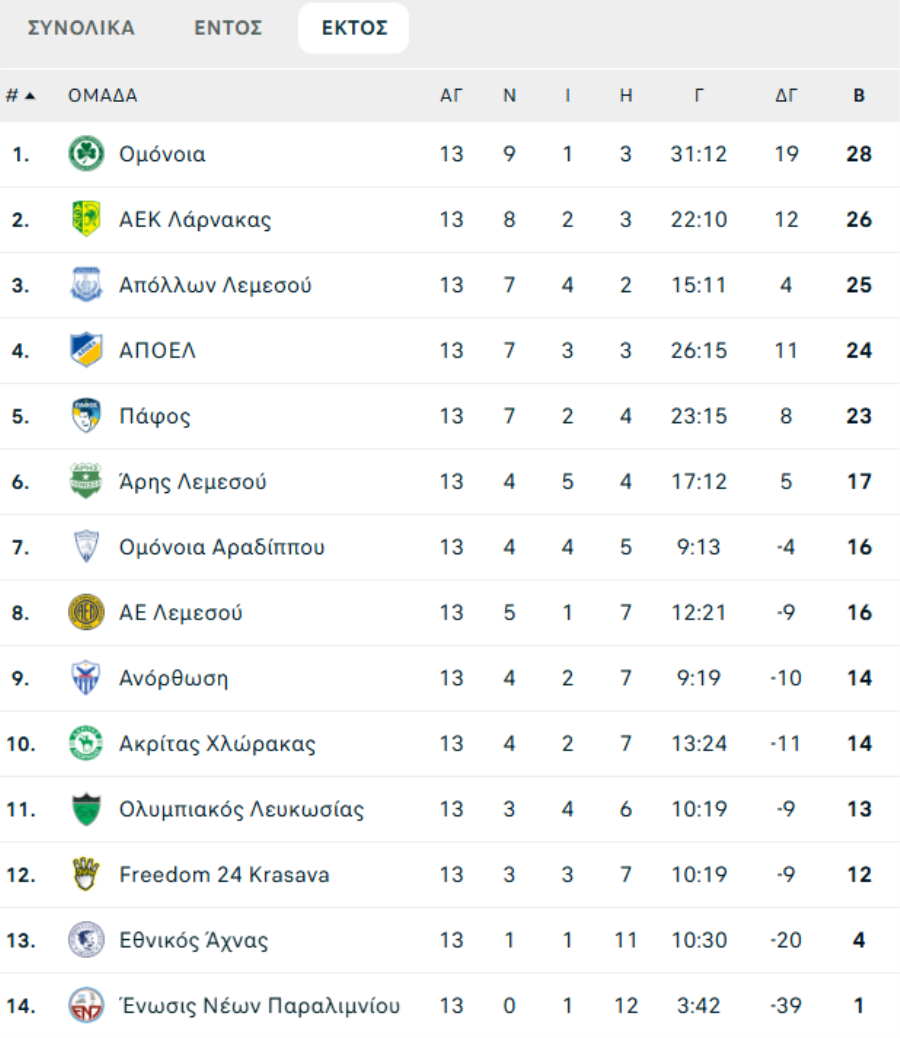
Task: Click the Άρης Λεμεσού crest
Action: pos(86,481)
